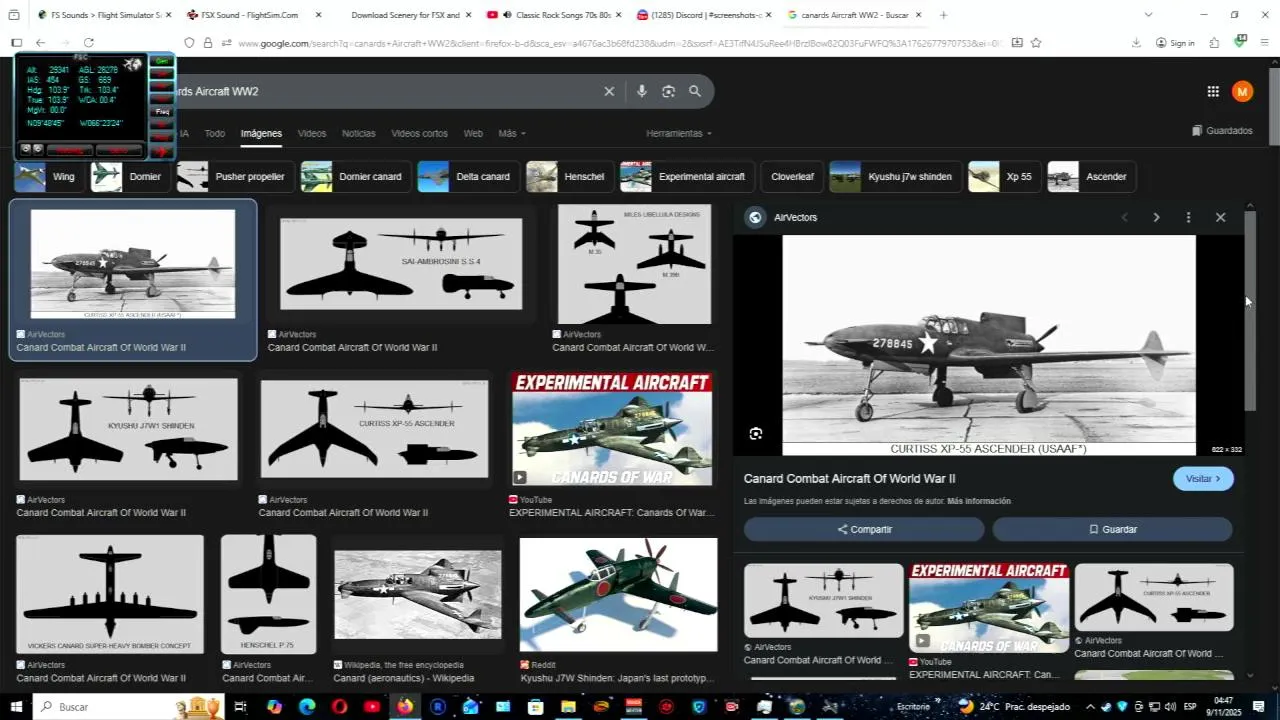Image resolution: width=1280 pixels, height=720 pixels.
Task: Switch to FSX Sound FlightSim.Com tab
Action: pyautogui.click(x=254, y=15)
